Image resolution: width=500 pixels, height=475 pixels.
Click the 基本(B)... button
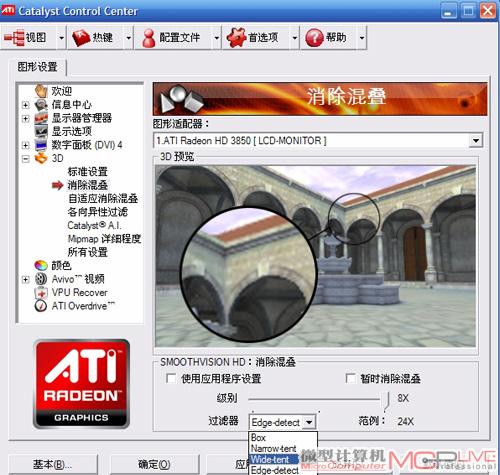[x=52, y=464]
